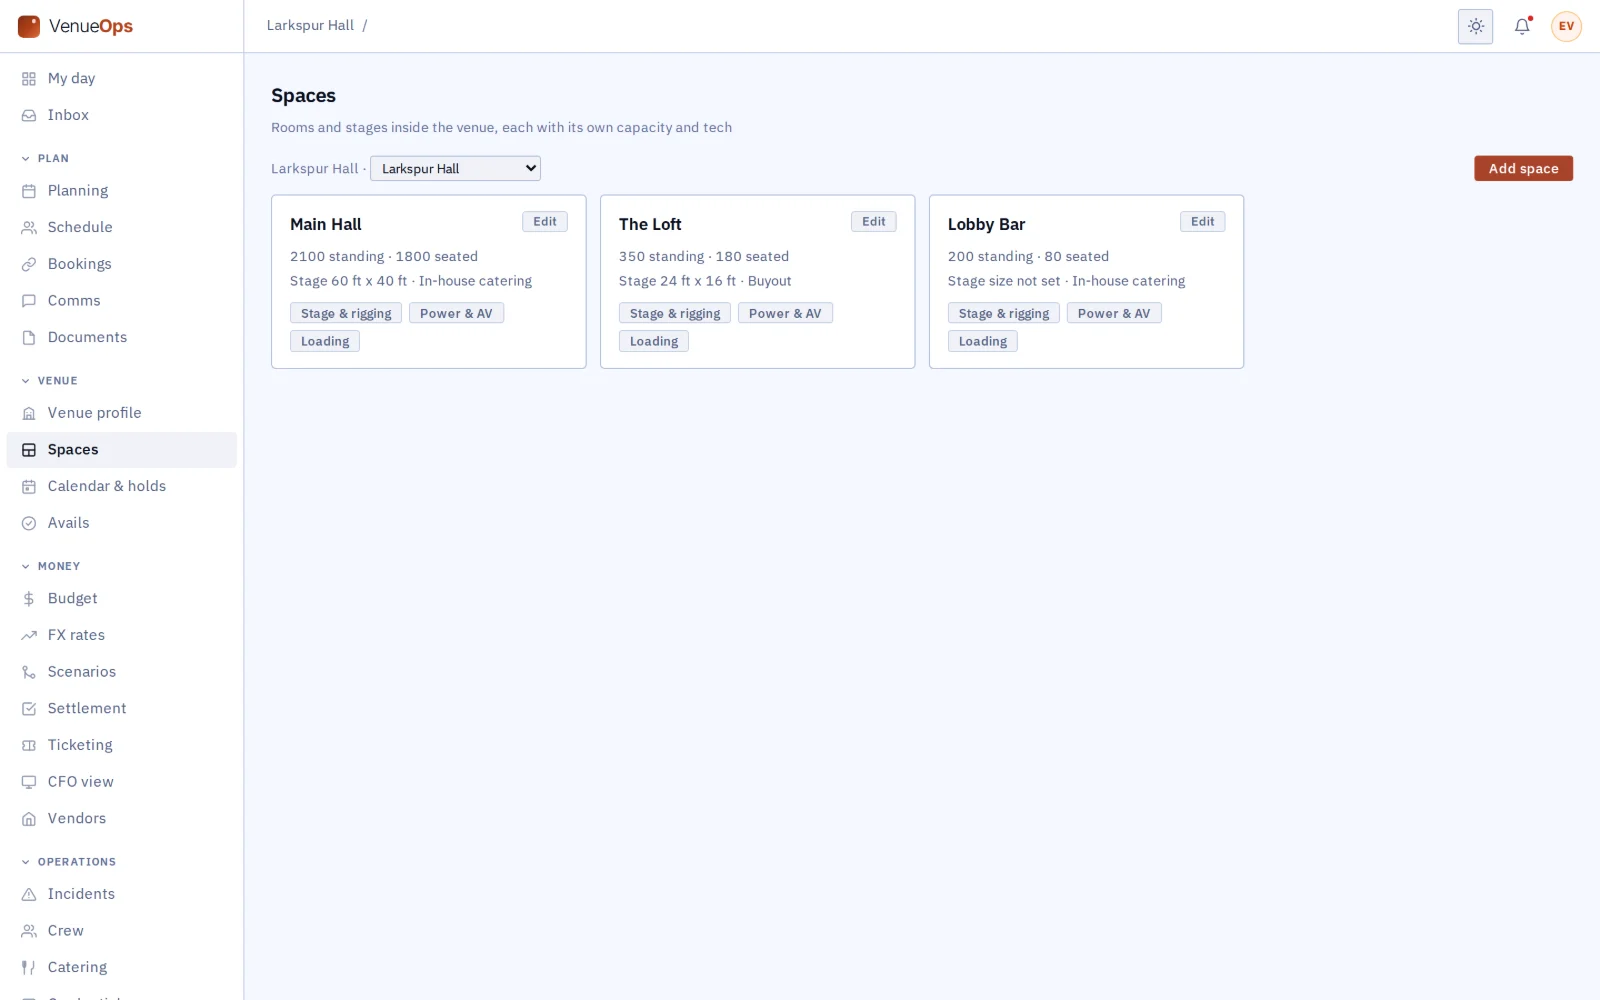Click the Add space button
Screen dimensions: 1600x1000
(x=1523, y=169)
